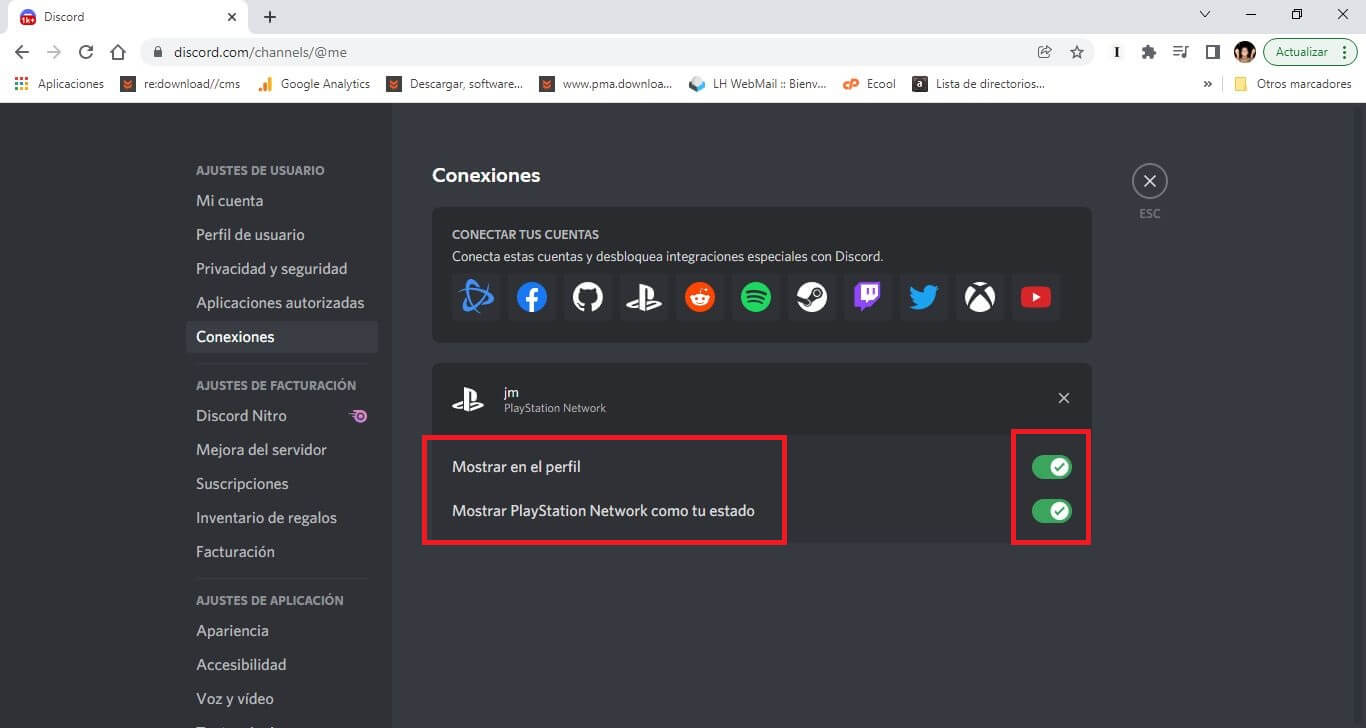Open the re:download//cms bookmark

[181, 84]
